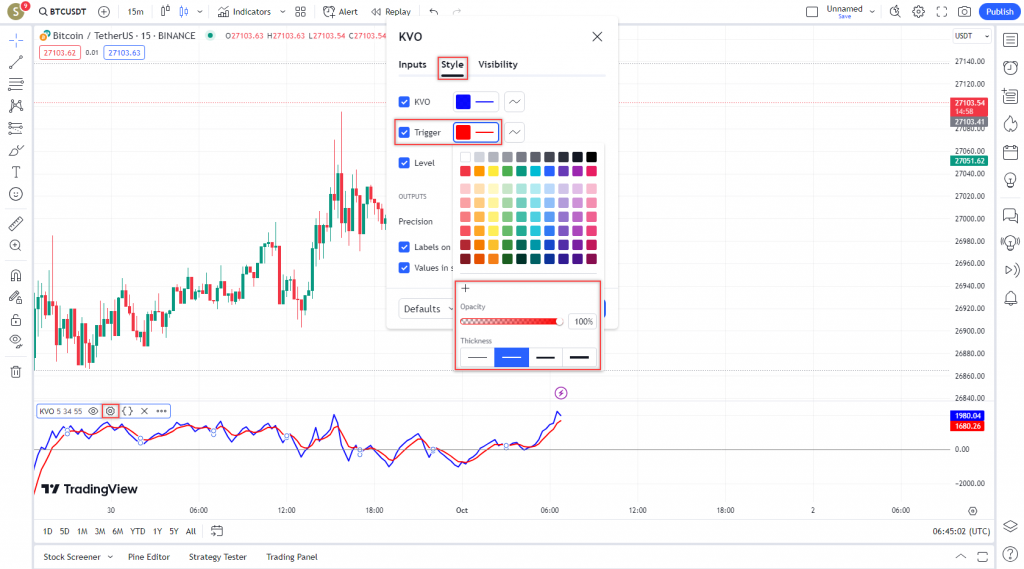Screen dimensions: 1024x569
Task: Open the pattern drawing tools
Action: (x=16, y=106)
